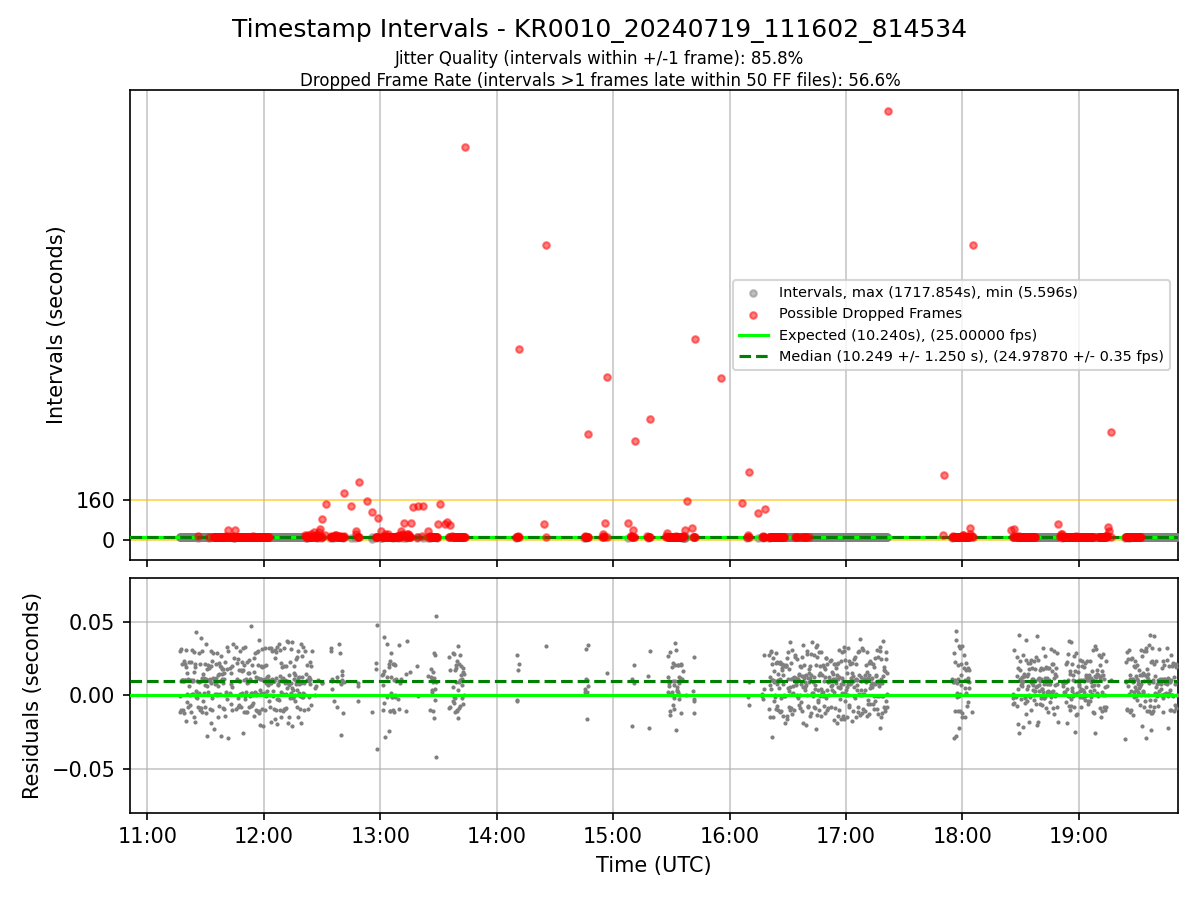Image resolution: width=1200 pixels, height=900 pixels.
Task: Click the 0.00 residuals tick label
Action: pos(94,695)
